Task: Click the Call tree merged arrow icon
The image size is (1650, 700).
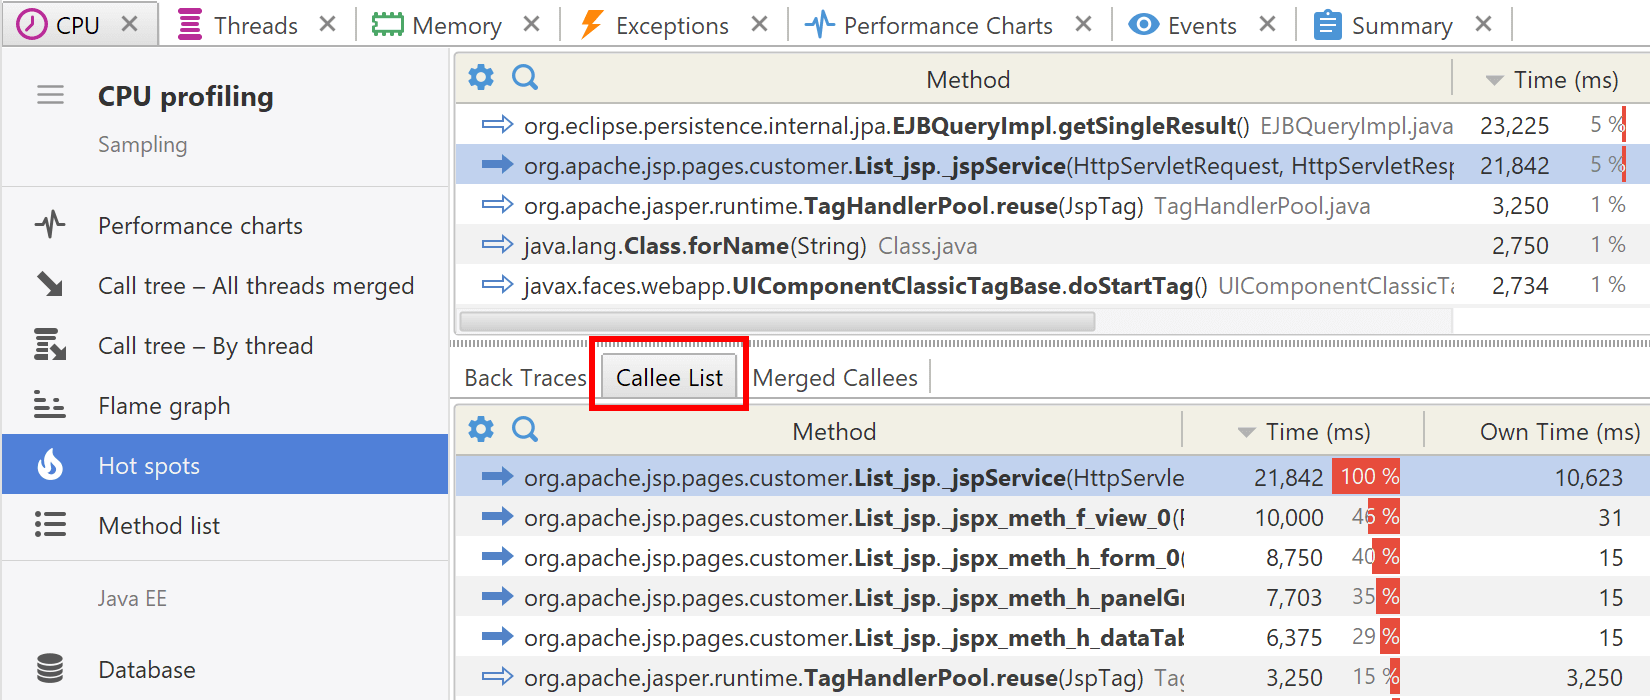Action: pos(50,285)
